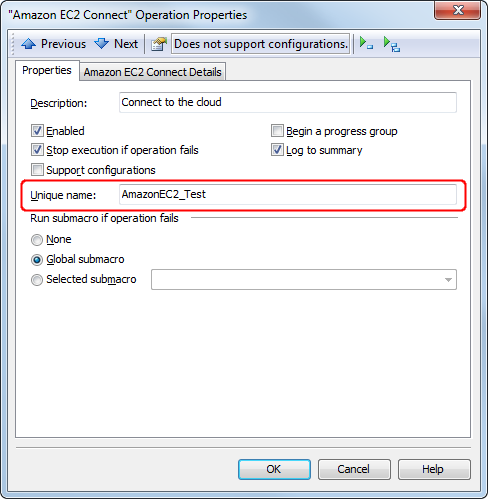The width and height of the screenshot is (488, 499).
Task: Select the None submacro option
Action: pyautogui.click(x=37, y=240)
